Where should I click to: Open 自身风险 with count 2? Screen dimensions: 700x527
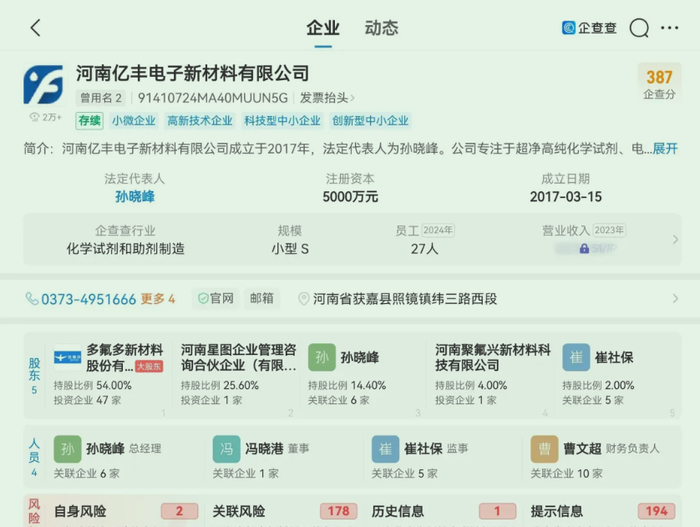pyautogui.click(x=126, y=511)
